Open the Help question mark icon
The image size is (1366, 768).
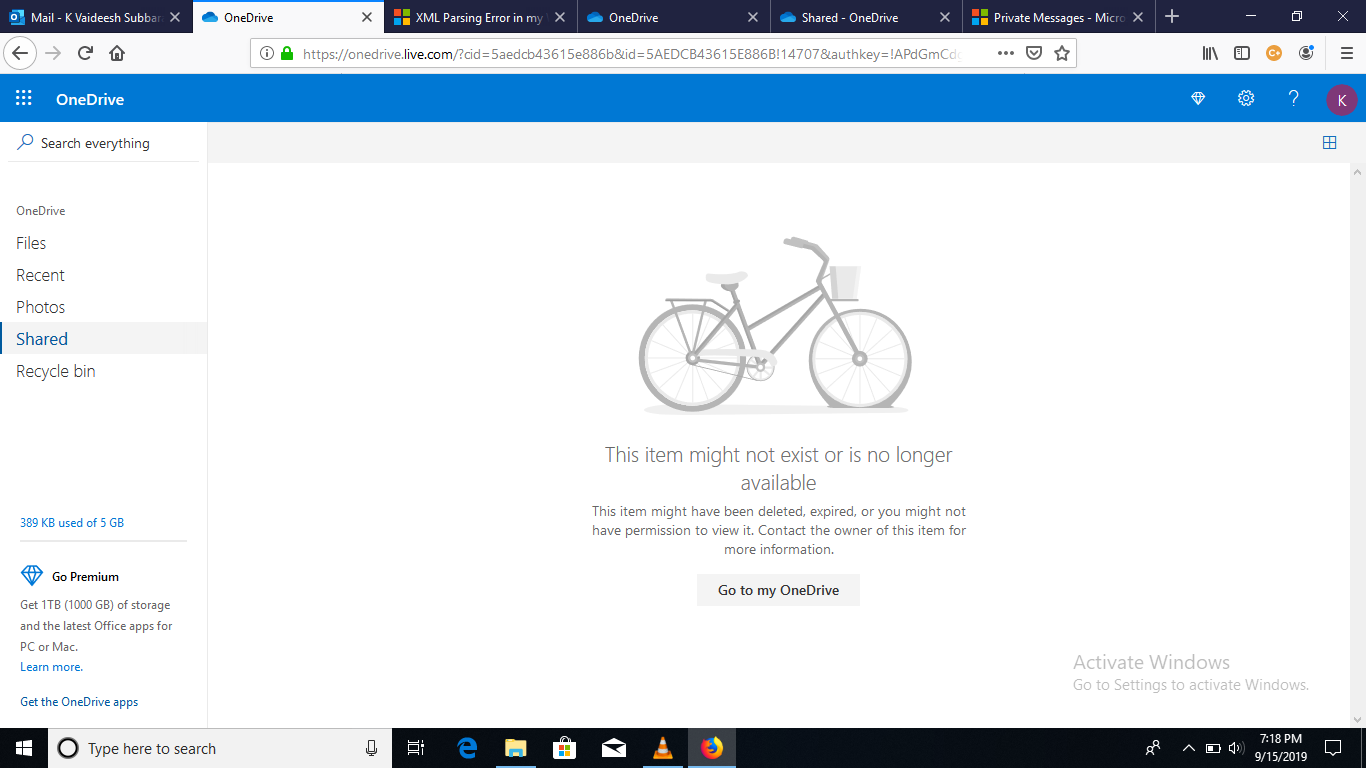pyautogui.click(x=1293, y=98)
